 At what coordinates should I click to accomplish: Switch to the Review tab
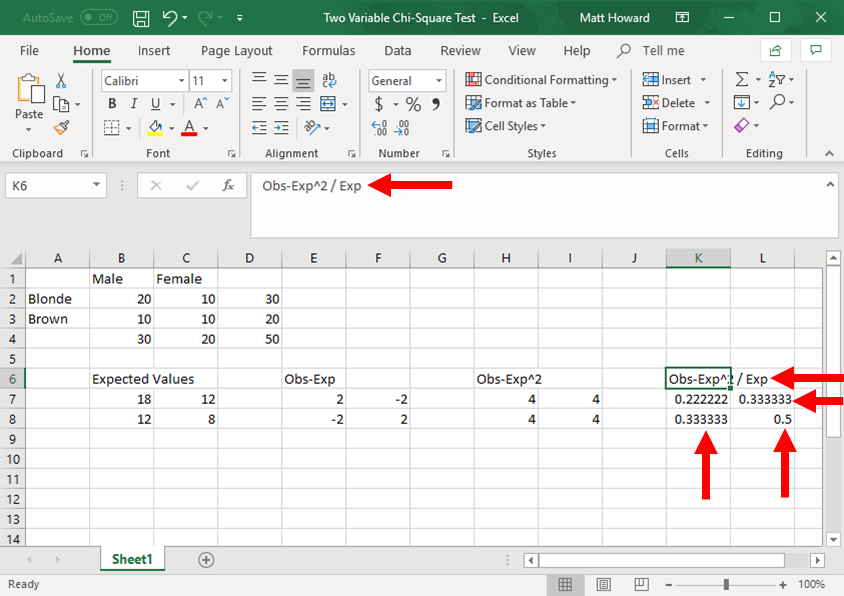click(460, 51)
